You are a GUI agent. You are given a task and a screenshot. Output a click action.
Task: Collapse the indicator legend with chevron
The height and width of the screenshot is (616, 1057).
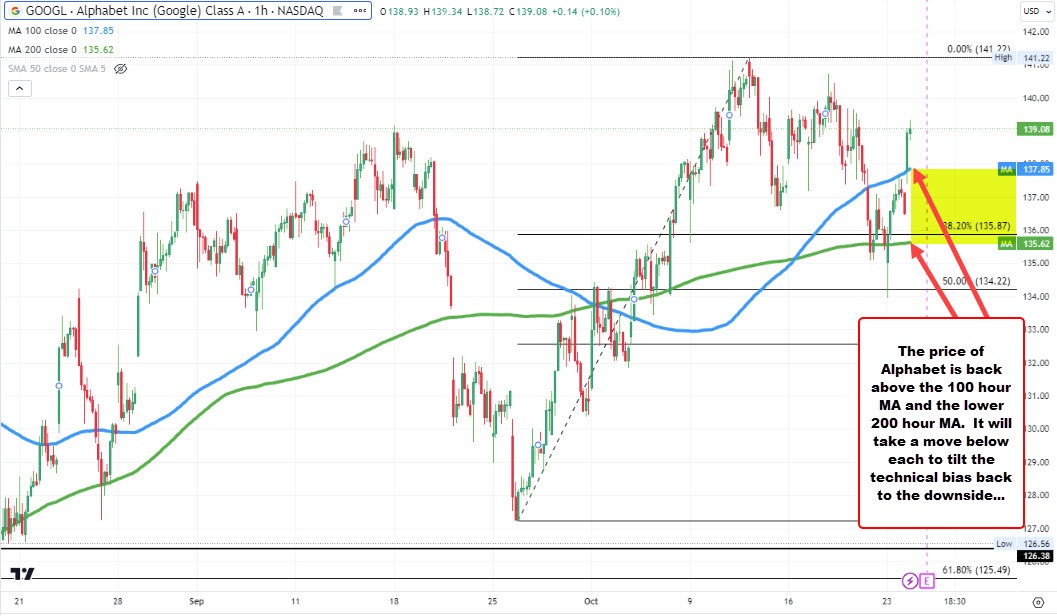19,90
